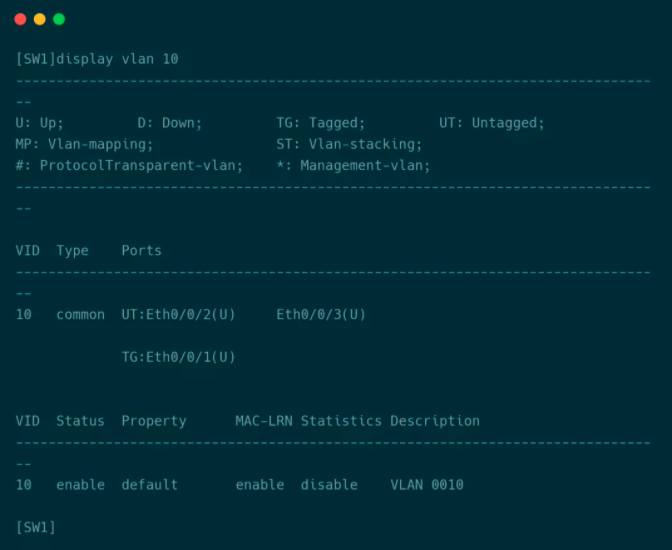Click the UT:Eth0/0/2(U) port entry

pos(178,314)
